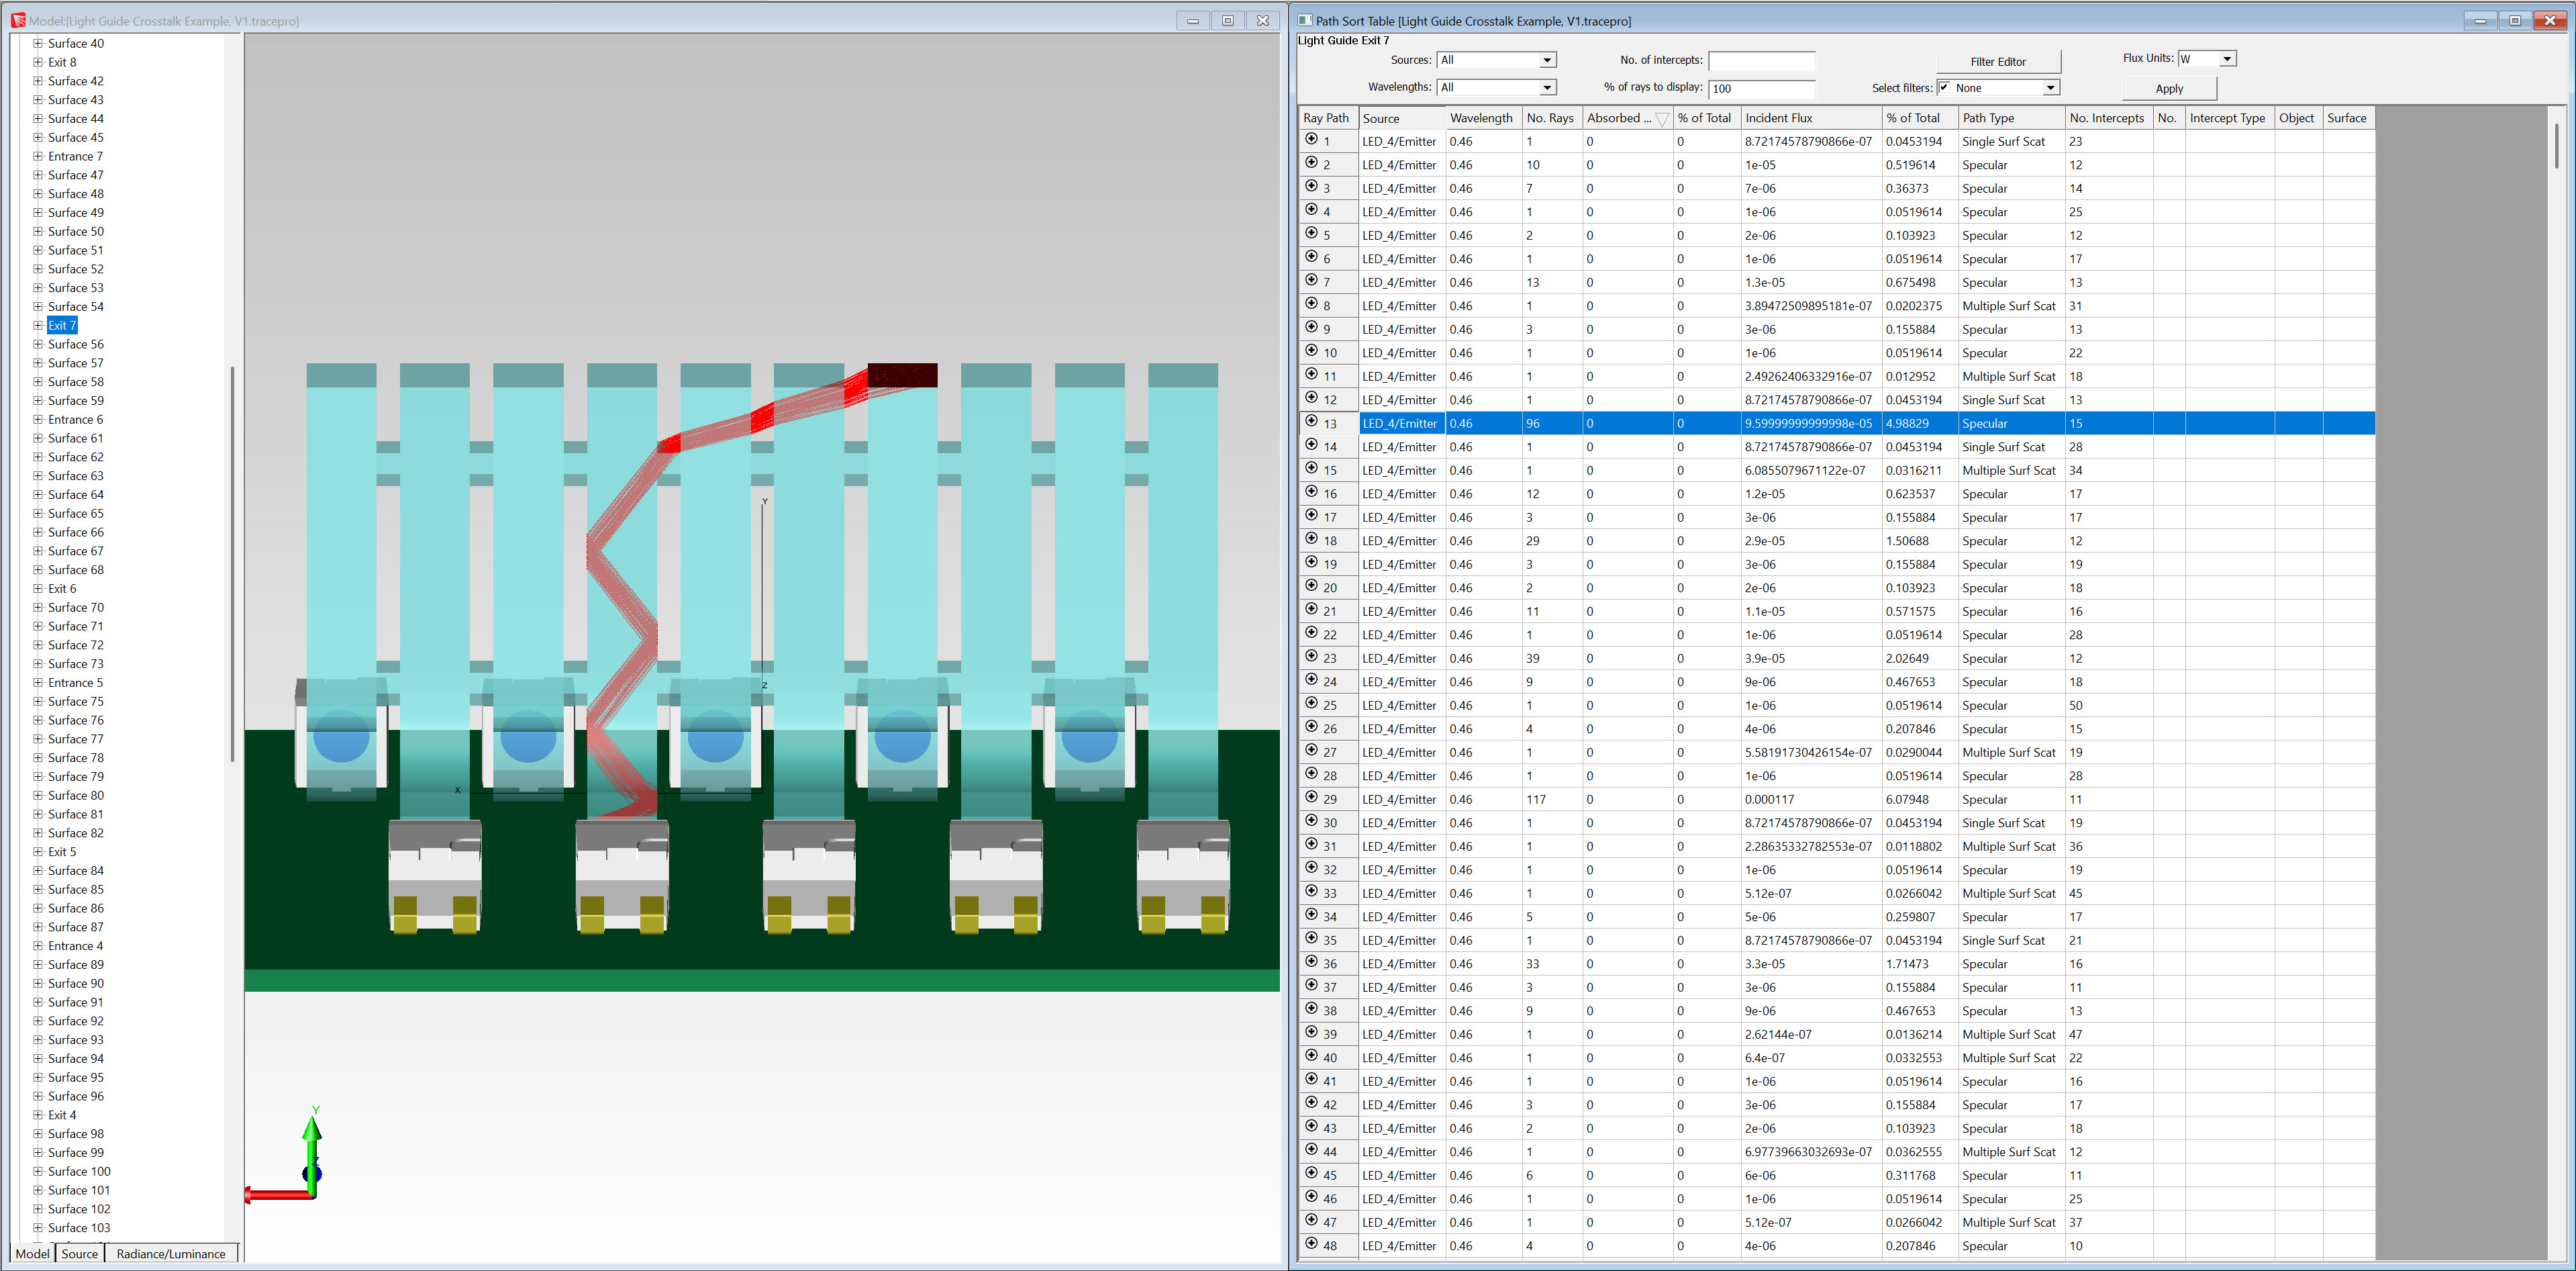Toggle the Select filters checkbox
Screen dimensions: 2576x1271
click(1944, 87)
